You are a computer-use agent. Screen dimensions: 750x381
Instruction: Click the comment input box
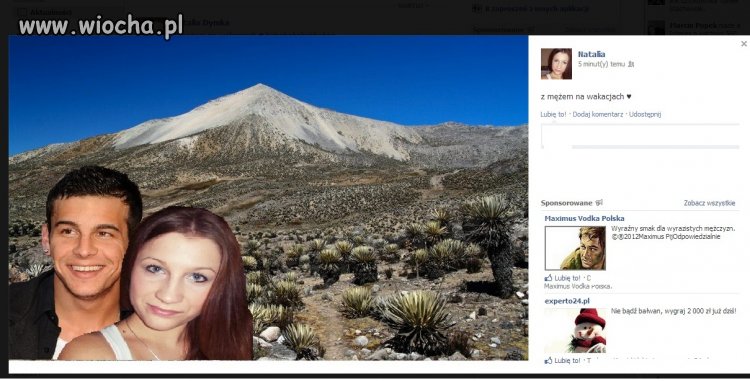point(640,136)
